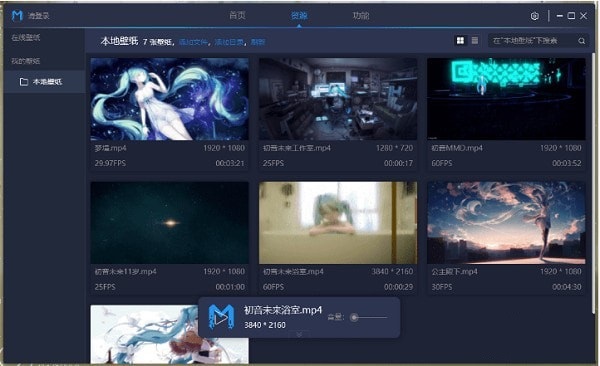Click the 00:00:29 duration text
The height and width of the screenshot is (366, 600).
[398, 287]
